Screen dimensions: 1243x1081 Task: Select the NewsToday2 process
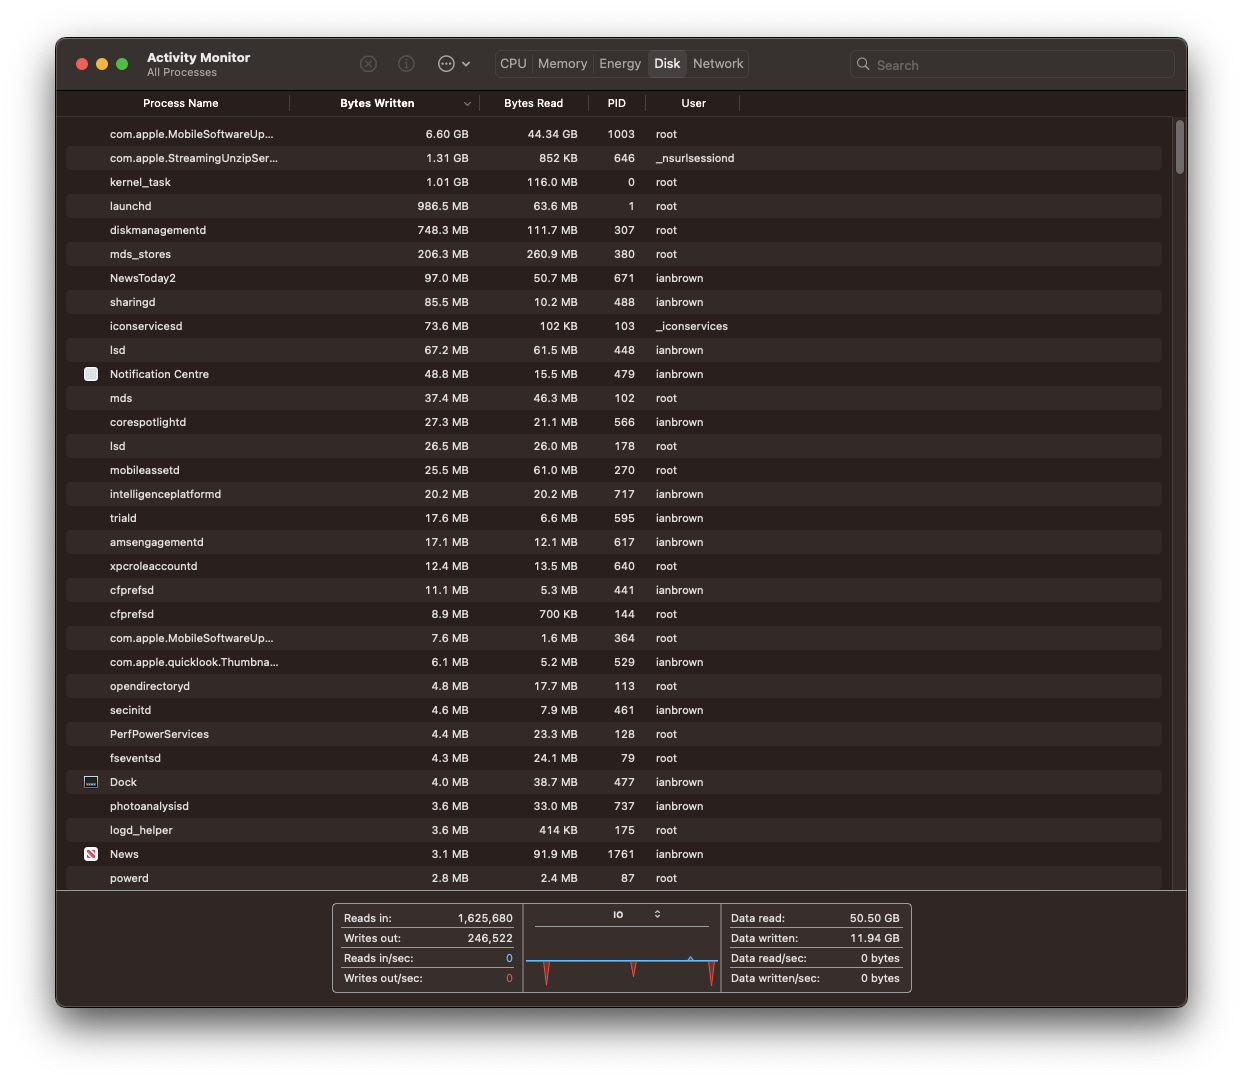(614, 278)
